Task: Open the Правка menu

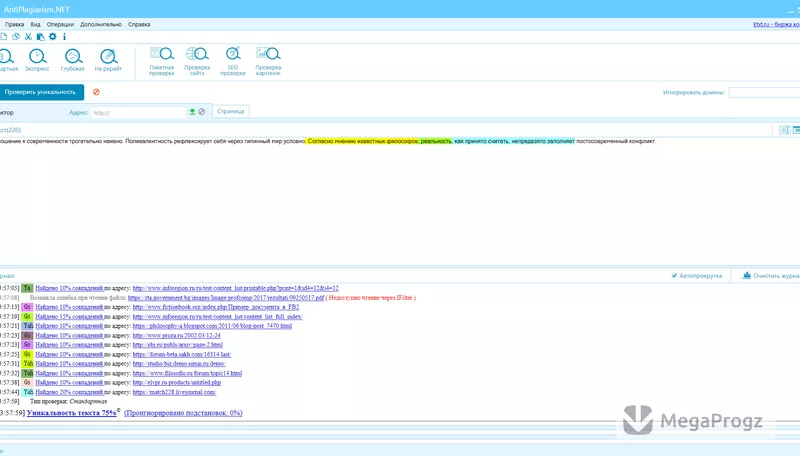Action: click(14, 24)
